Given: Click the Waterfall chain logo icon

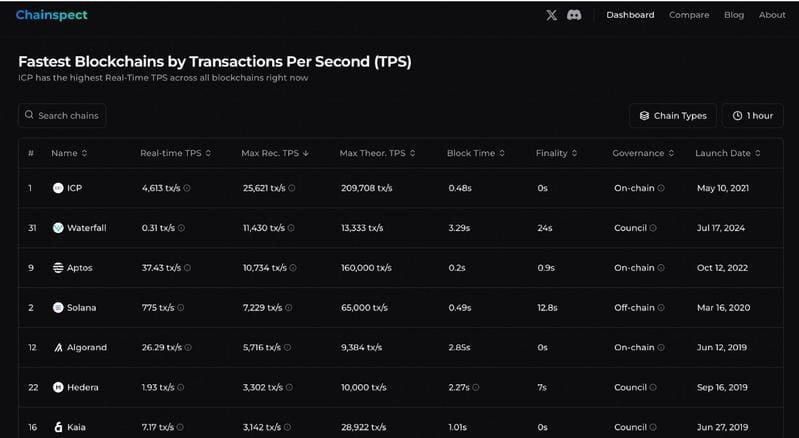Looking at the screenshot, I should 58,228.
